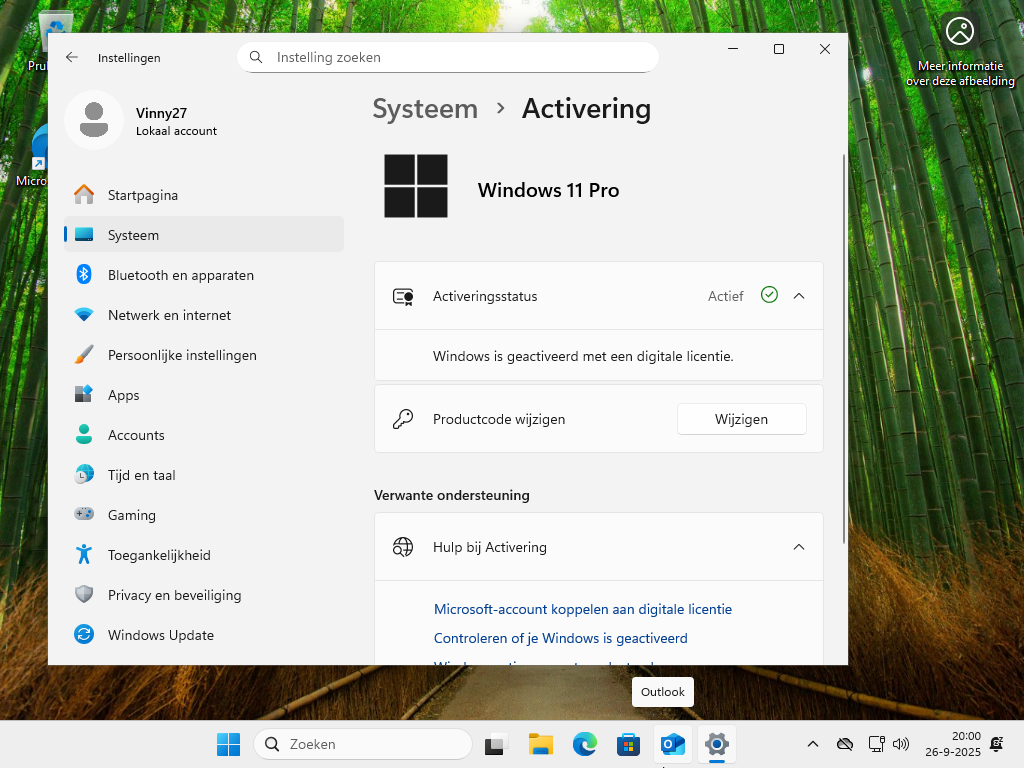This screenshot has width=1024, height=768.
Task: Click text Windows is geactiveerd met een digitale licentie
Action: point(583,356)
